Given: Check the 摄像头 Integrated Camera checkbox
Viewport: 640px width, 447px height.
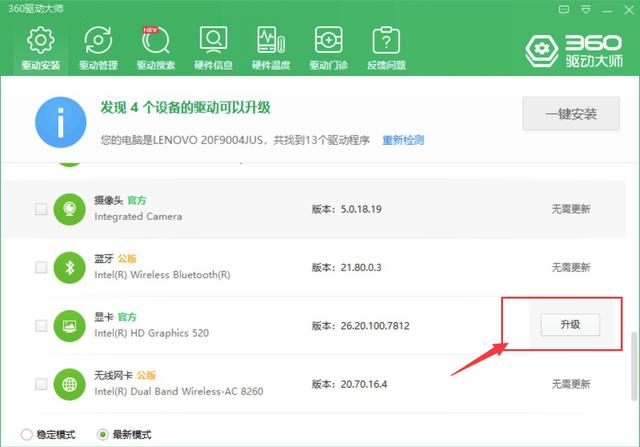Looking at the screenshot, I should tap(41, 209).
